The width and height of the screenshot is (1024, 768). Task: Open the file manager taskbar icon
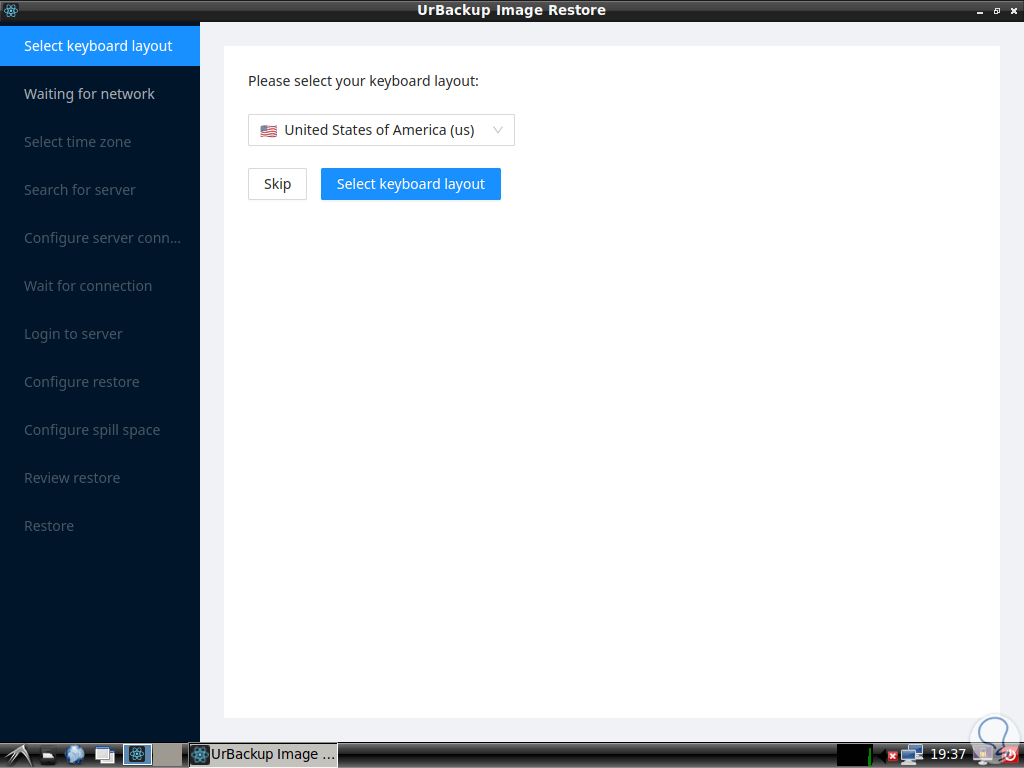[x=48, y=756]
